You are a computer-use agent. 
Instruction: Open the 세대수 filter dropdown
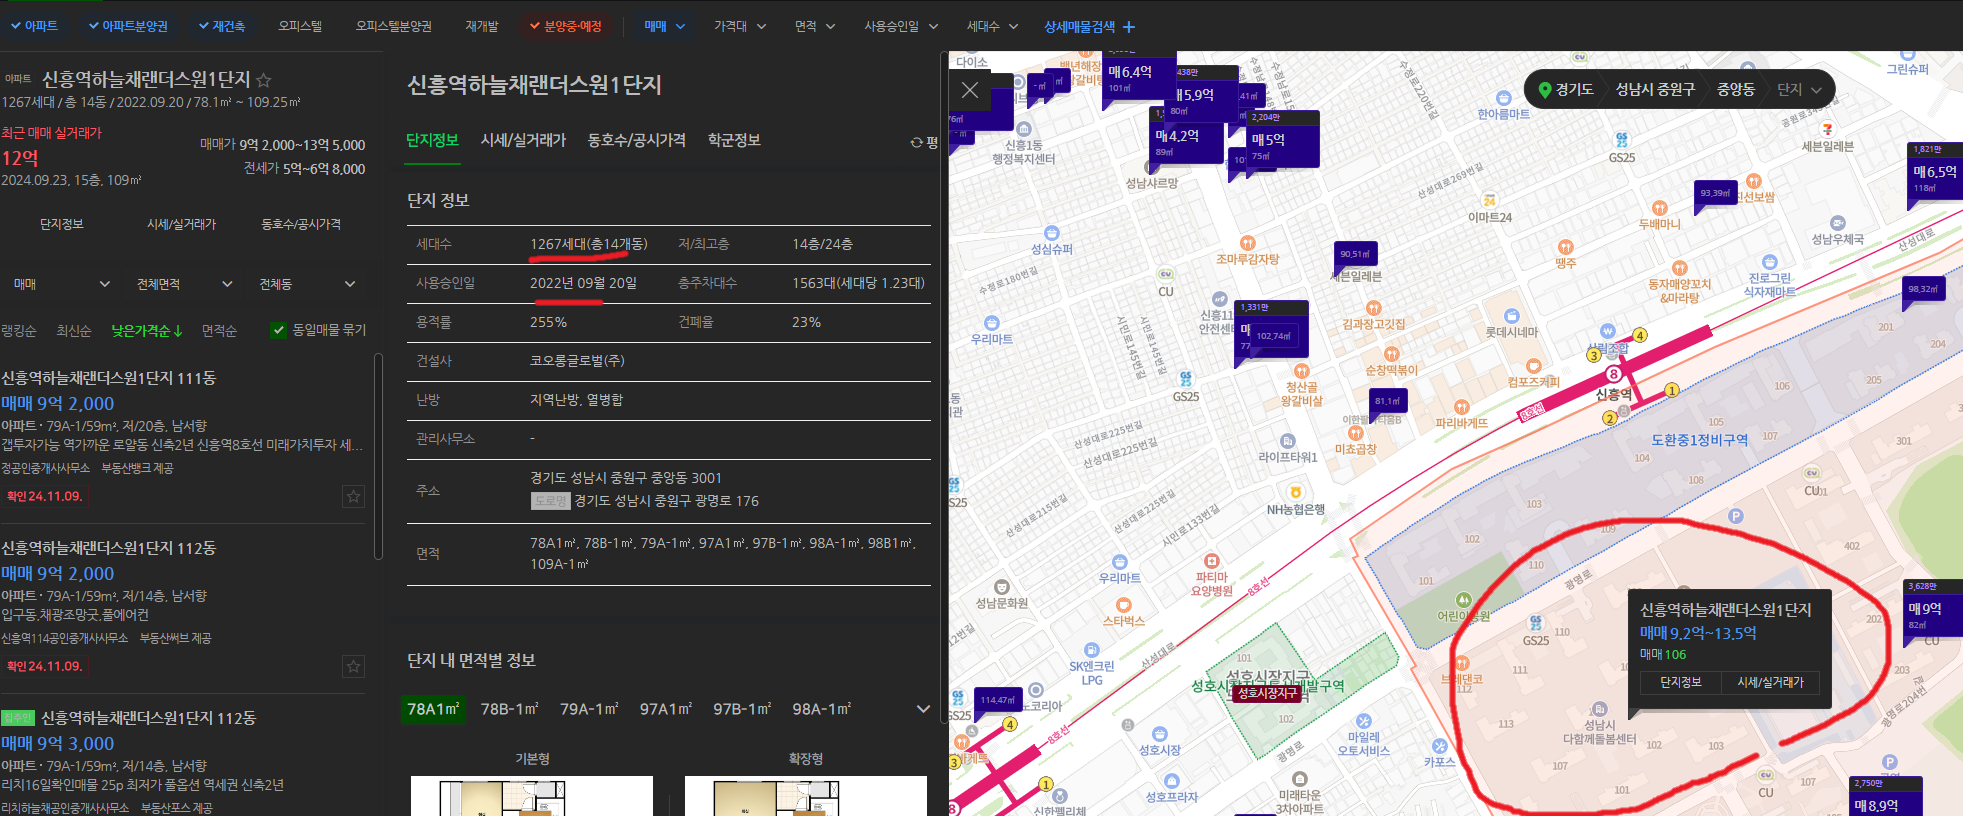[992, 27]
